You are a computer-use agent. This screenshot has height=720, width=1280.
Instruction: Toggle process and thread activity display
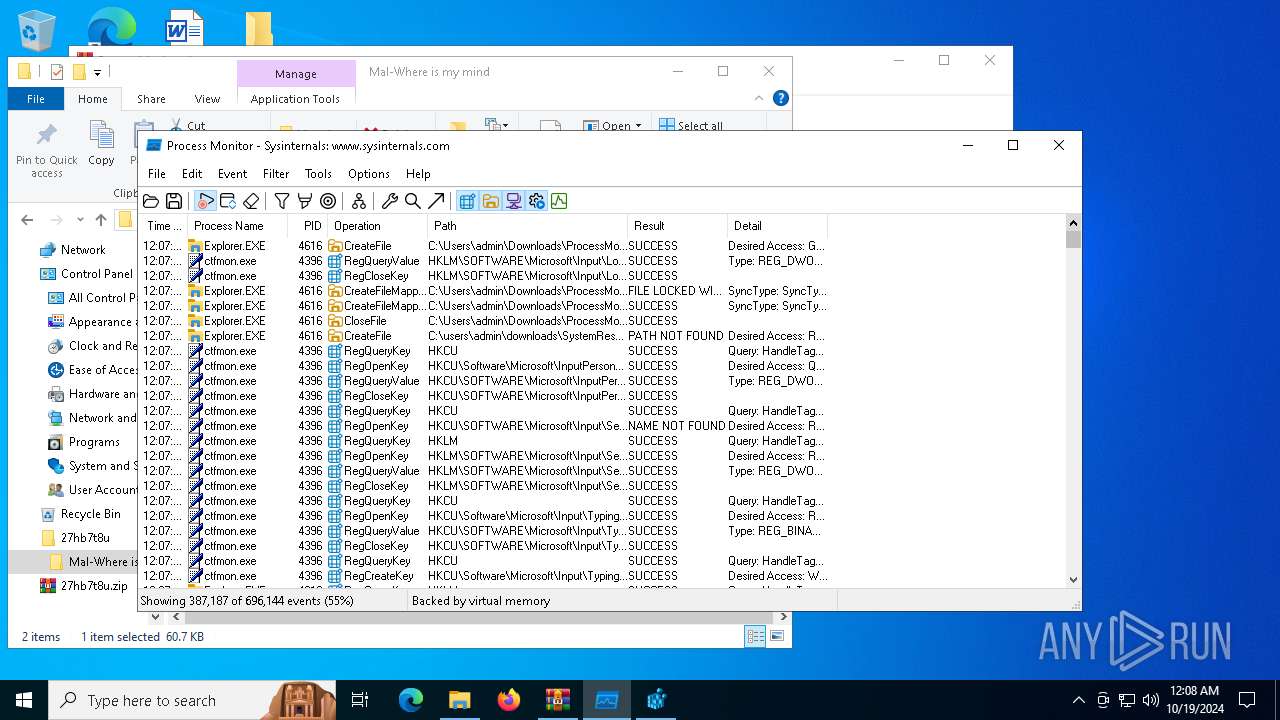tap(536, 201)
